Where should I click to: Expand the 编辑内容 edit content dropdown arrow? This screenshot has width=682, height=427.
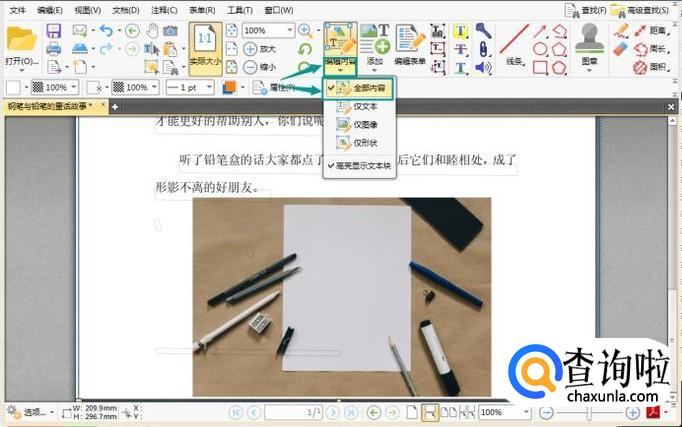point(340,70)
